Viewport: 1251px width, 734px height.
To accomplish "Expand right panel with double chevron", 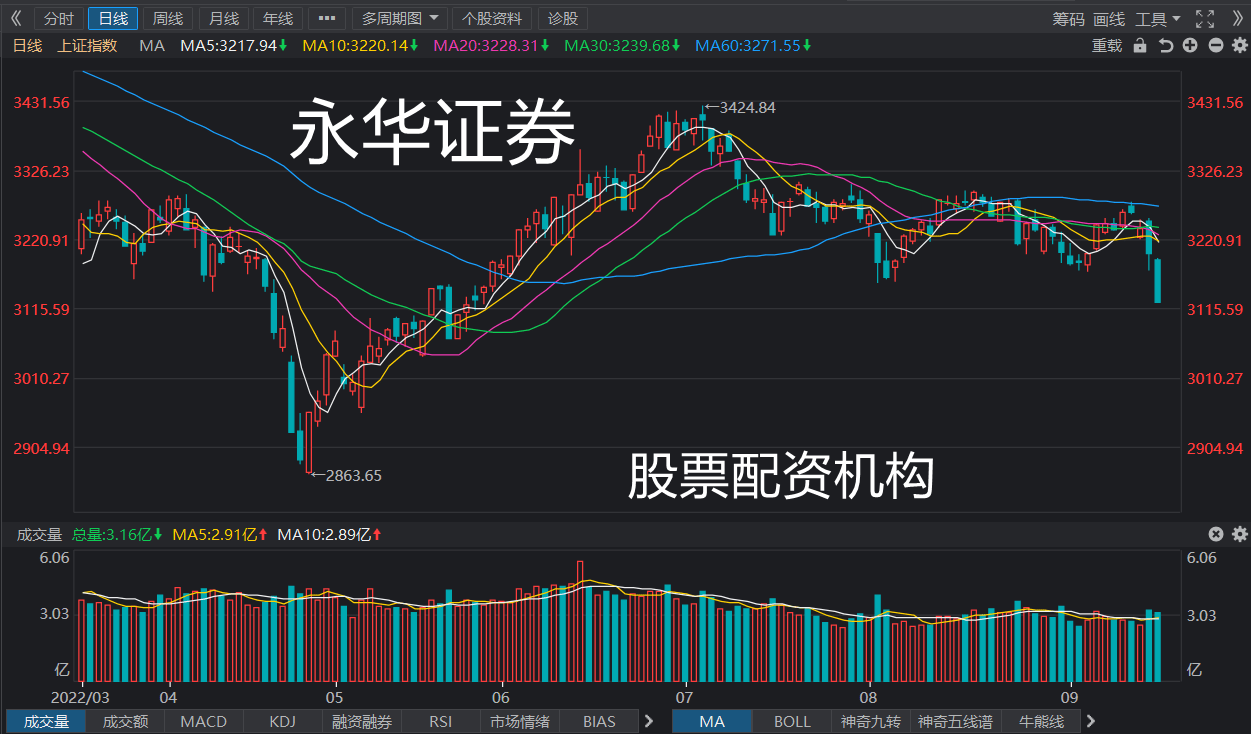I will 1236,19.
